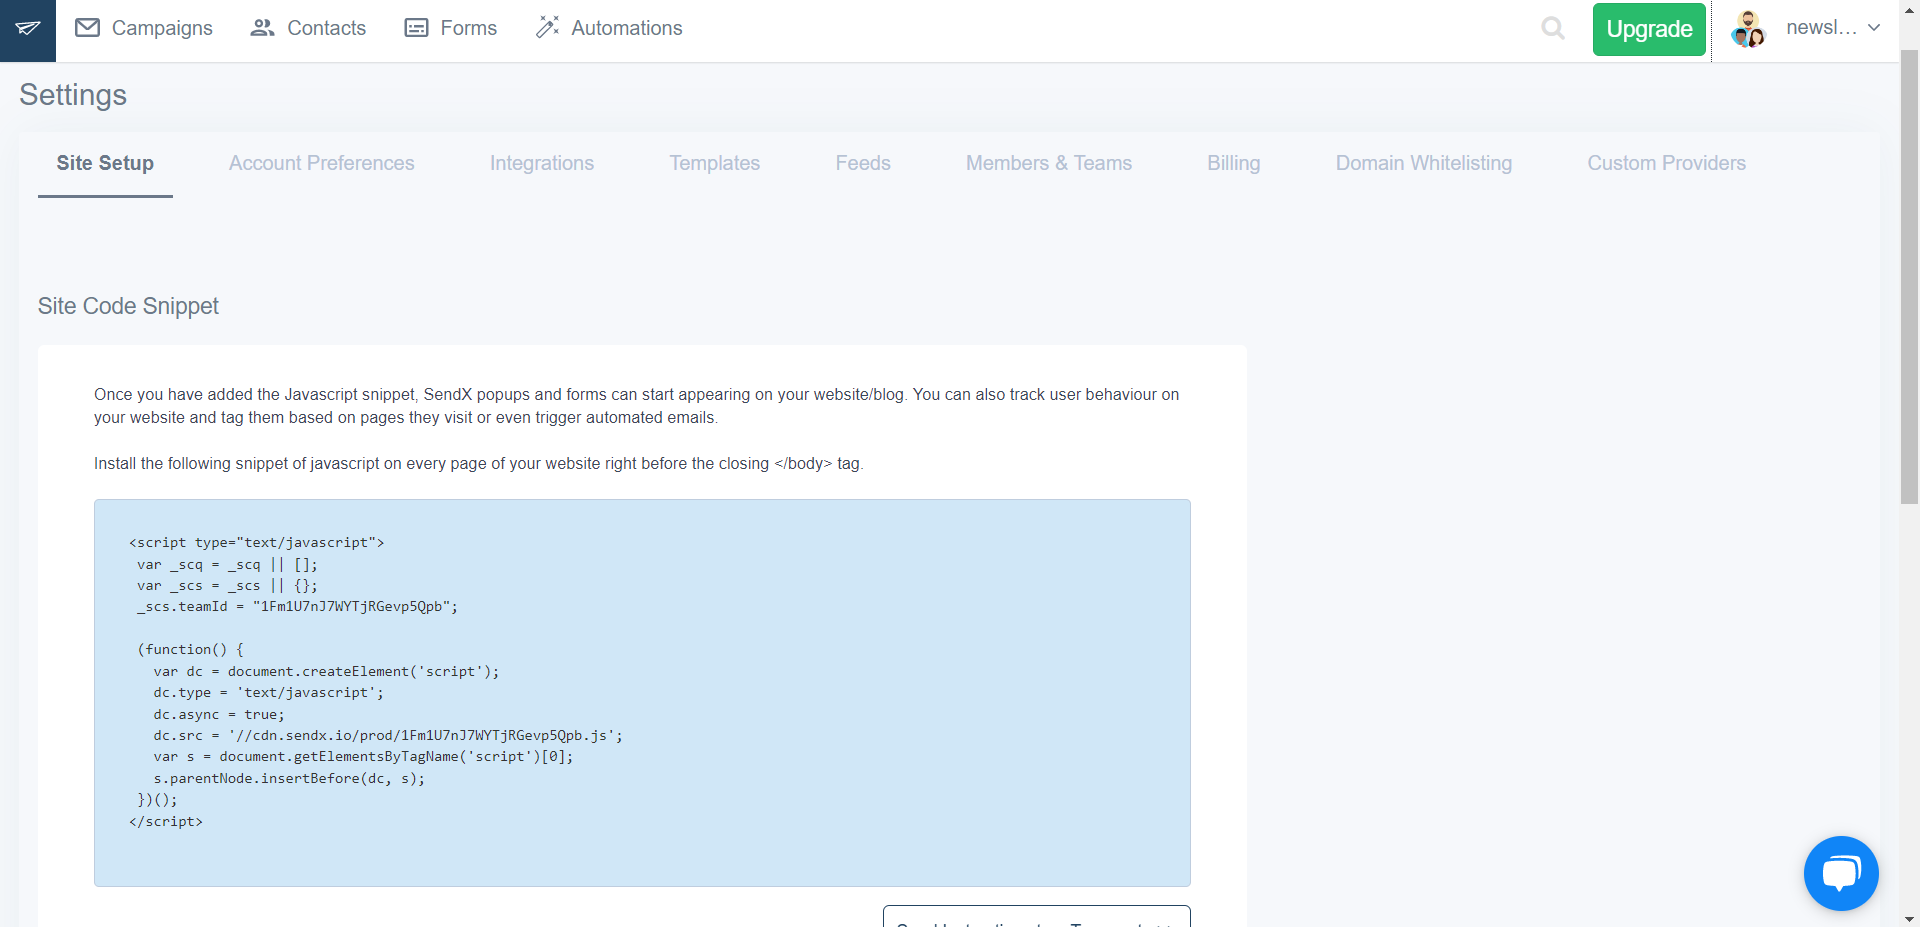The height and width of the screenshot is (927, 1920).
Task: Open the live chat bubble widget
Action: 1841,873
